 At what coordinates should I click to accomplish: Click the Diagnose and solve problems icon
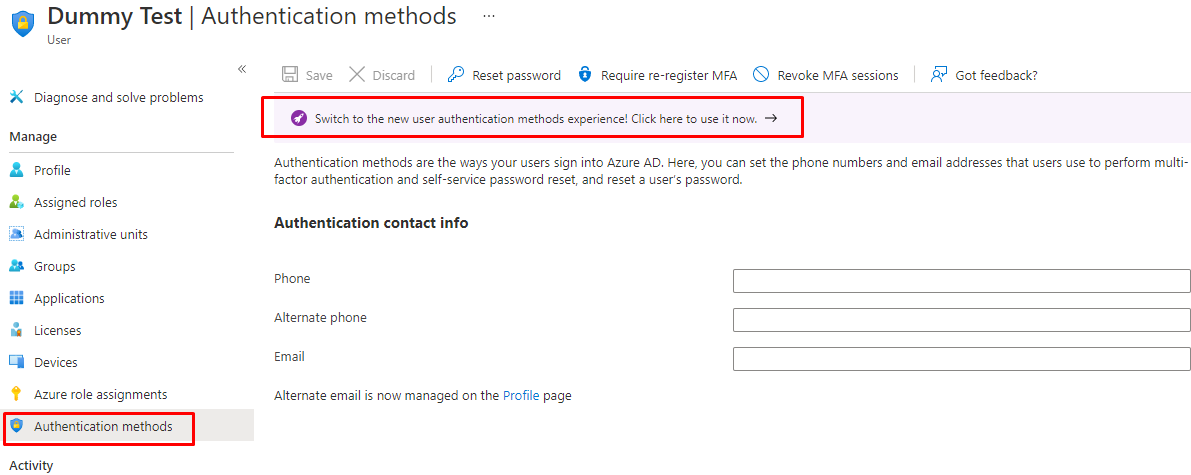coord(16,97)
